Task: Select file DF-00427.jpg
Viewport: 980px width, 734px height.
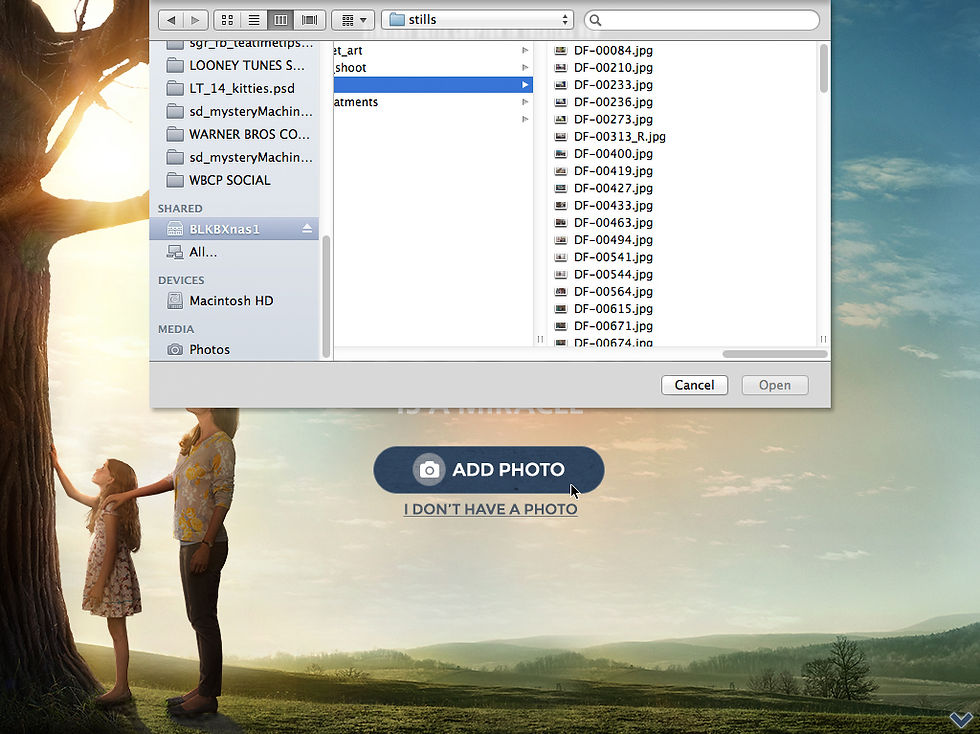Action: 612,188
